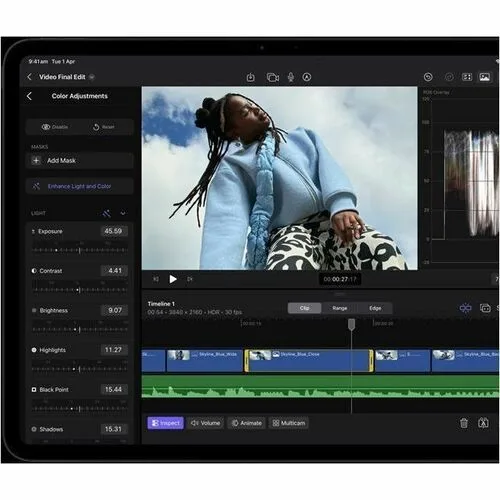
Task: Select the Clip selection mode tab
Action: click(x=304, y=308)
